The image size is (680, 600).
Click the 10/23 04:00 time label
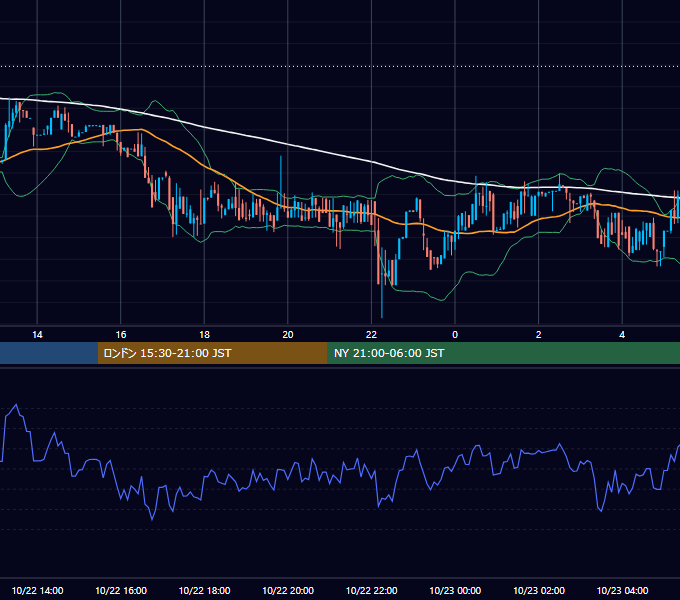click(x=622, y=590)
